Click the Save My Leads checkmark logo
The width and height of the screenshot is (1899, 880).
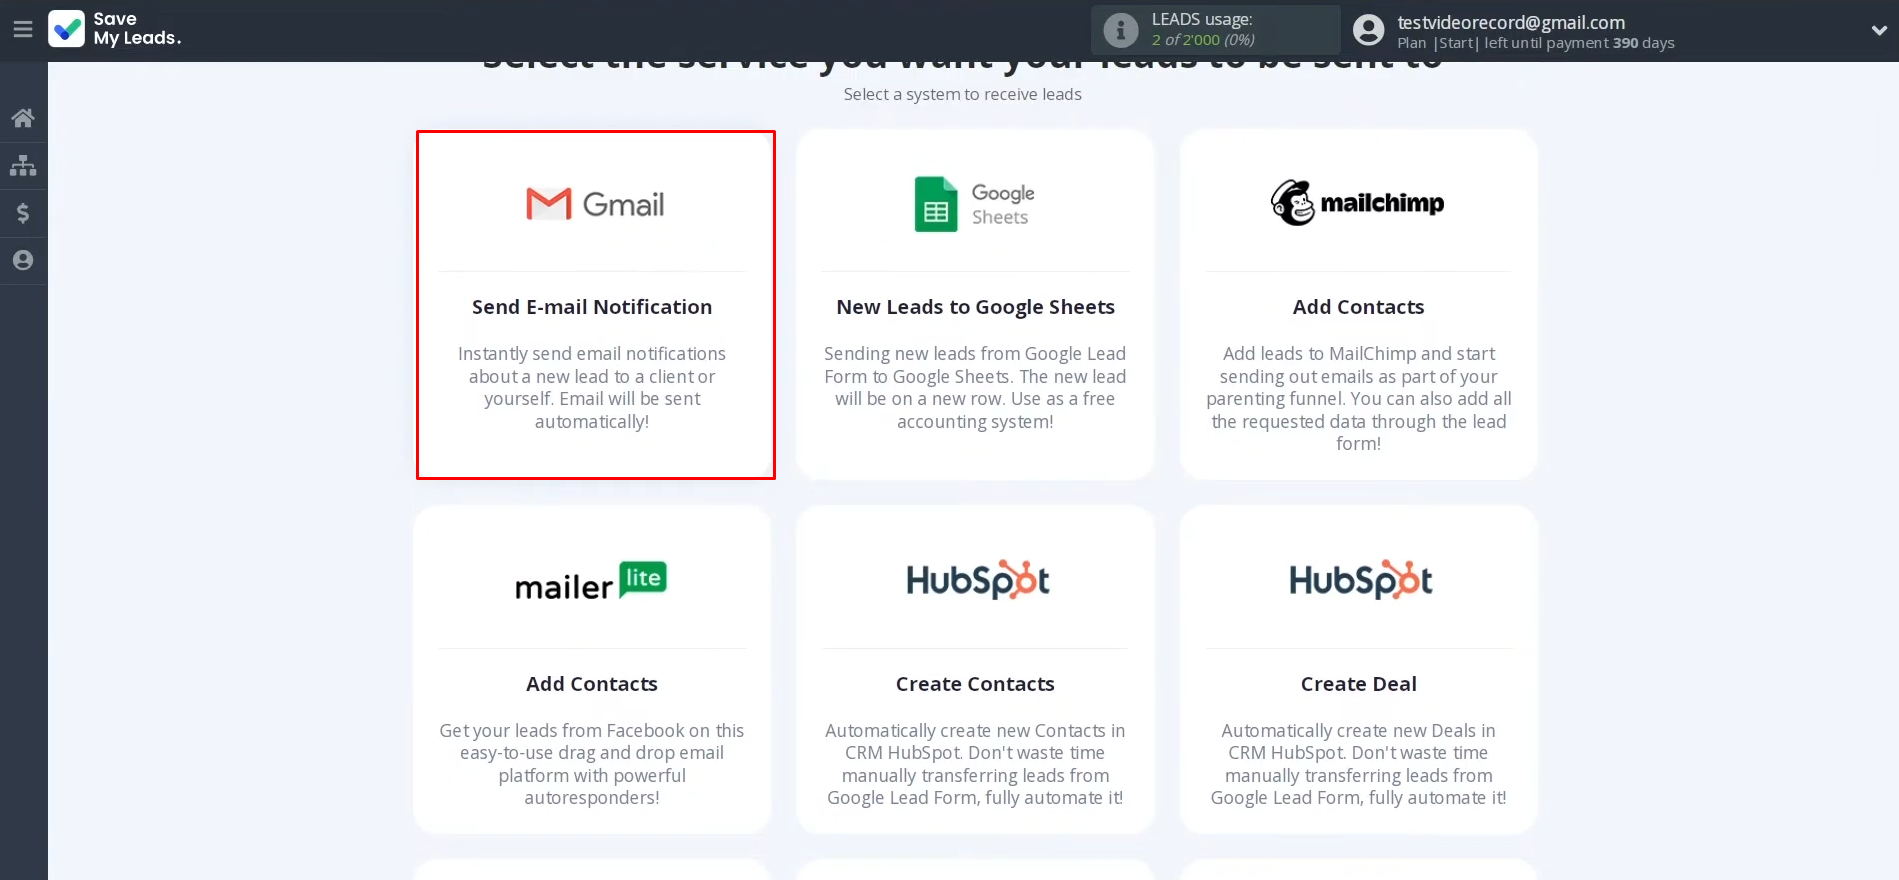point(67,29)
